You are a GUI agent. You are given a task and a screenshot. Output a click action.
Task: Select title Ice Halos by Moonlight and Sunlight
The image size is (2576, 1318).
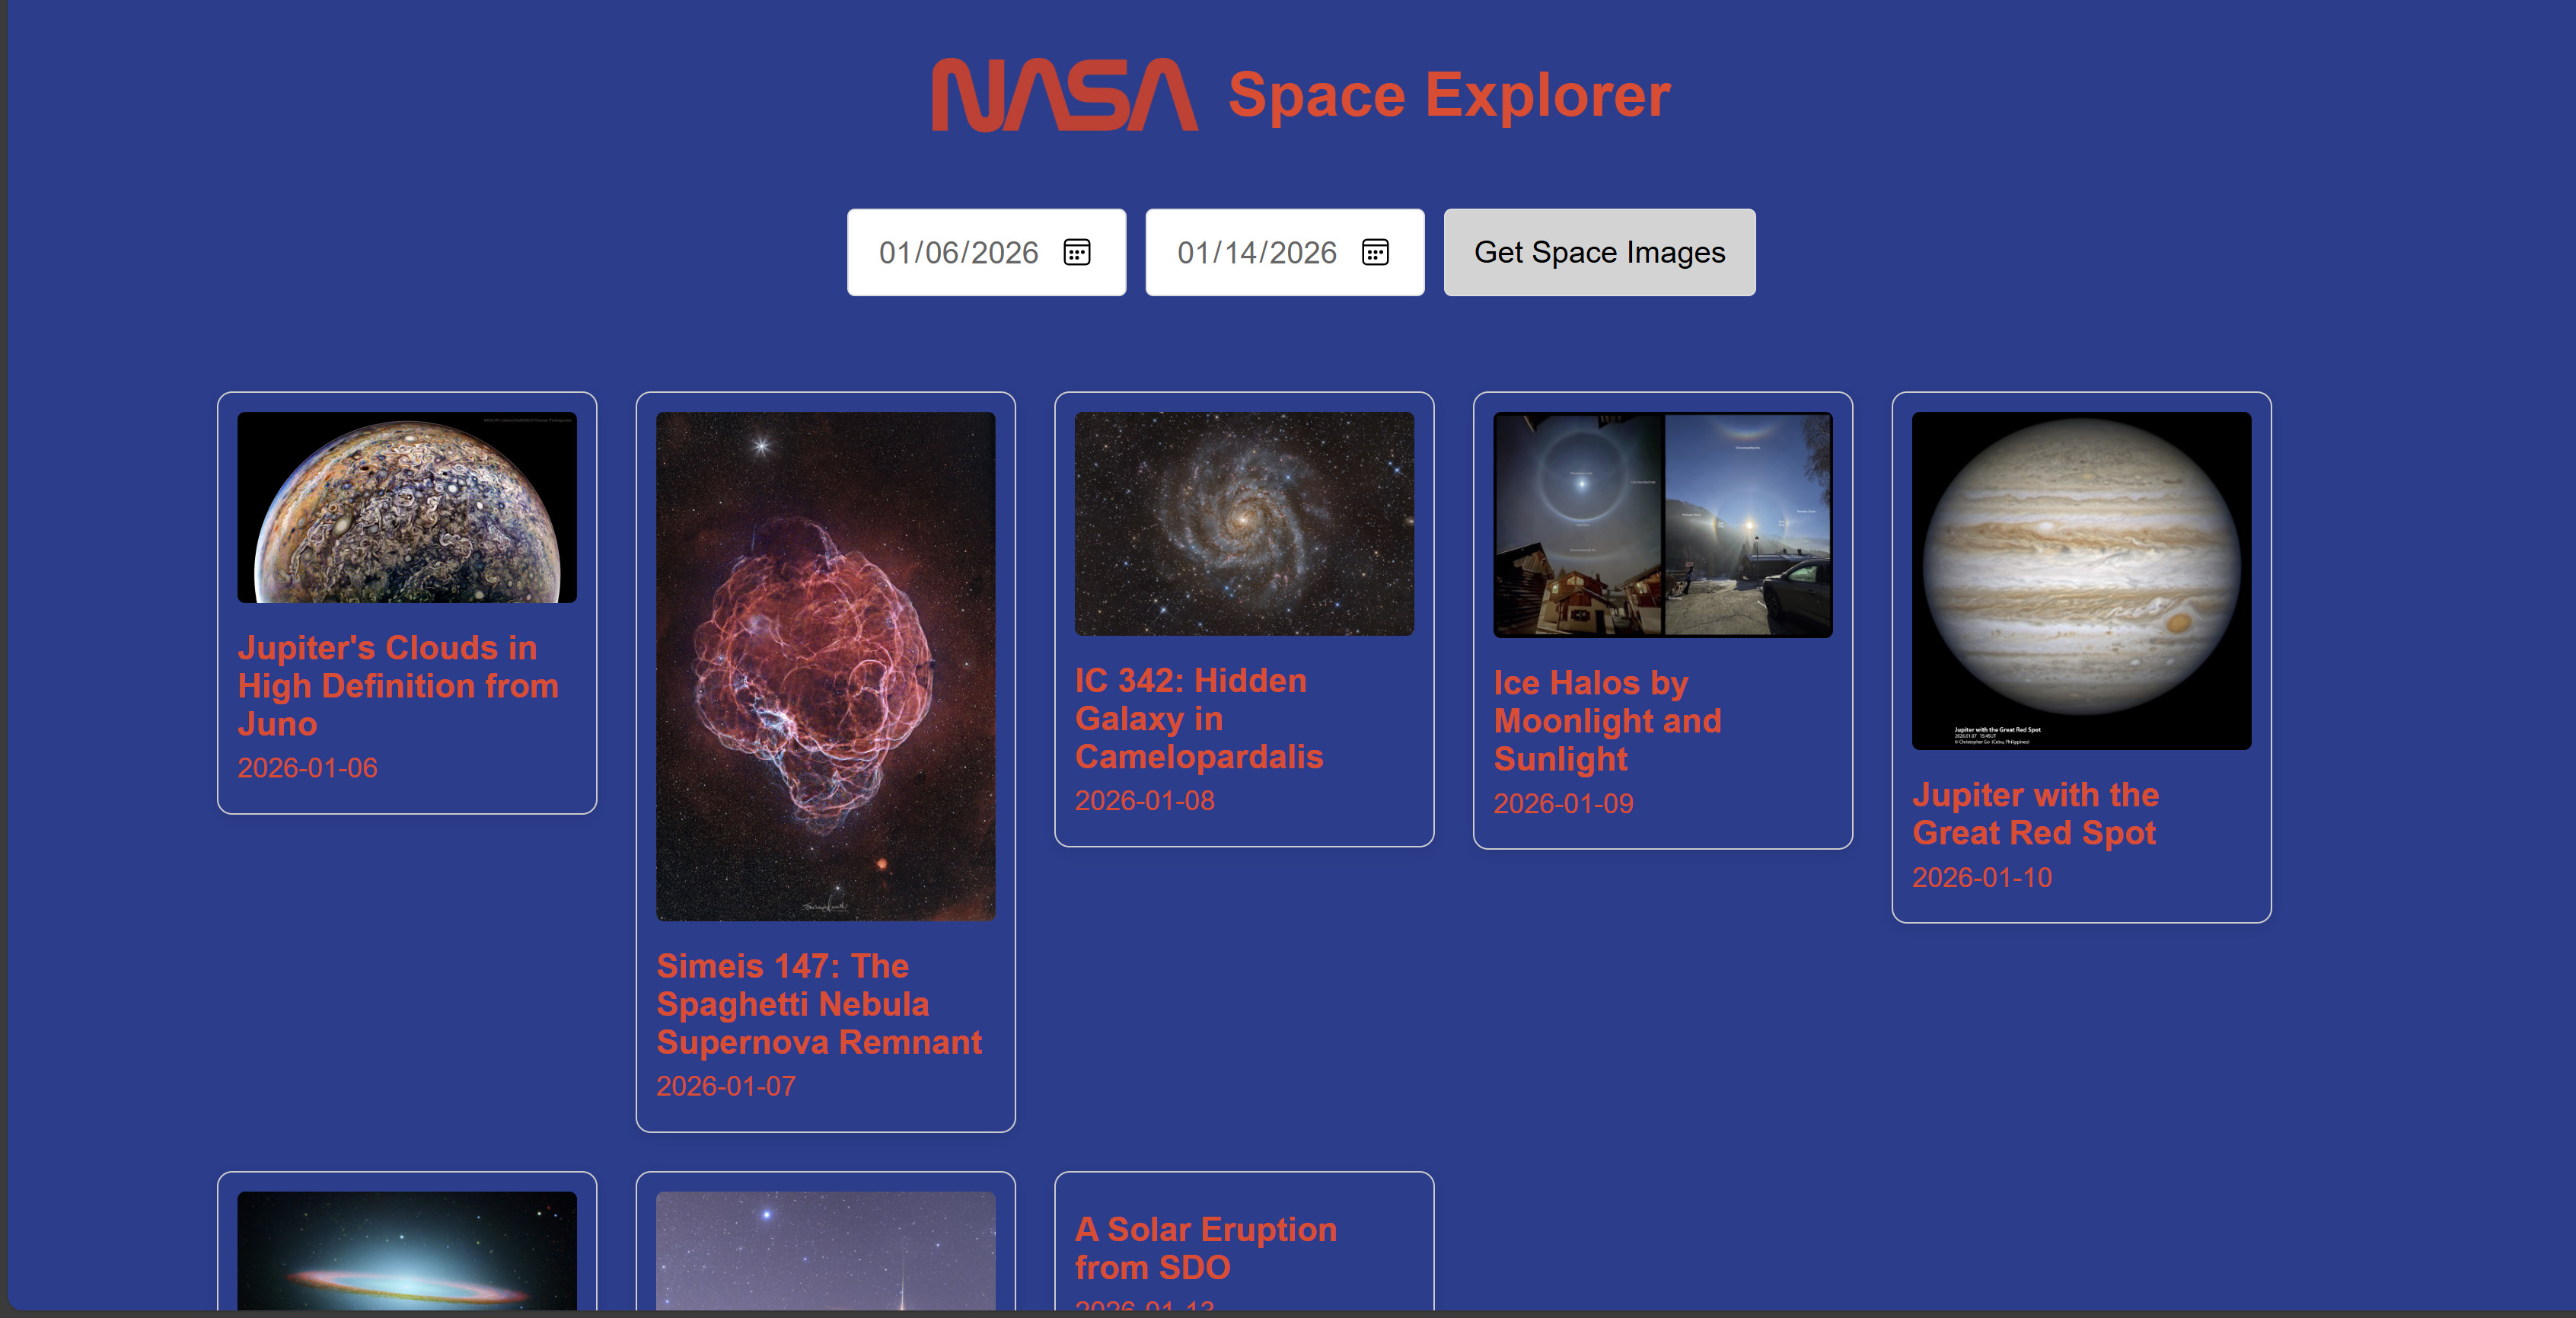[x=1607, y=721]
